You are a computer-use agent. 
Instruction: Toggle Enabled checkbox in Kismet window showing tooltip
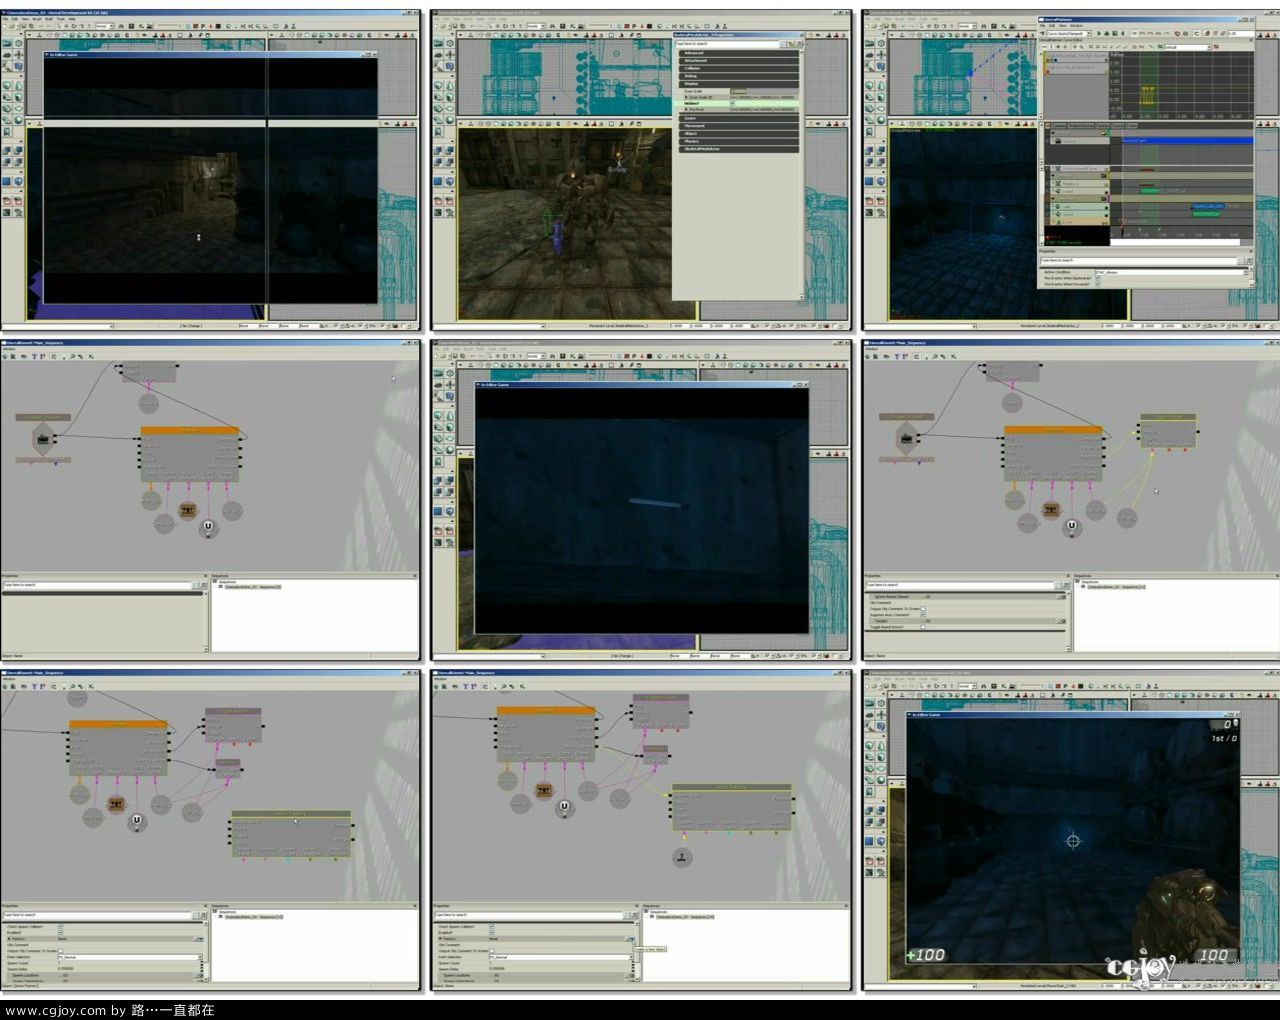click(492, 932)
